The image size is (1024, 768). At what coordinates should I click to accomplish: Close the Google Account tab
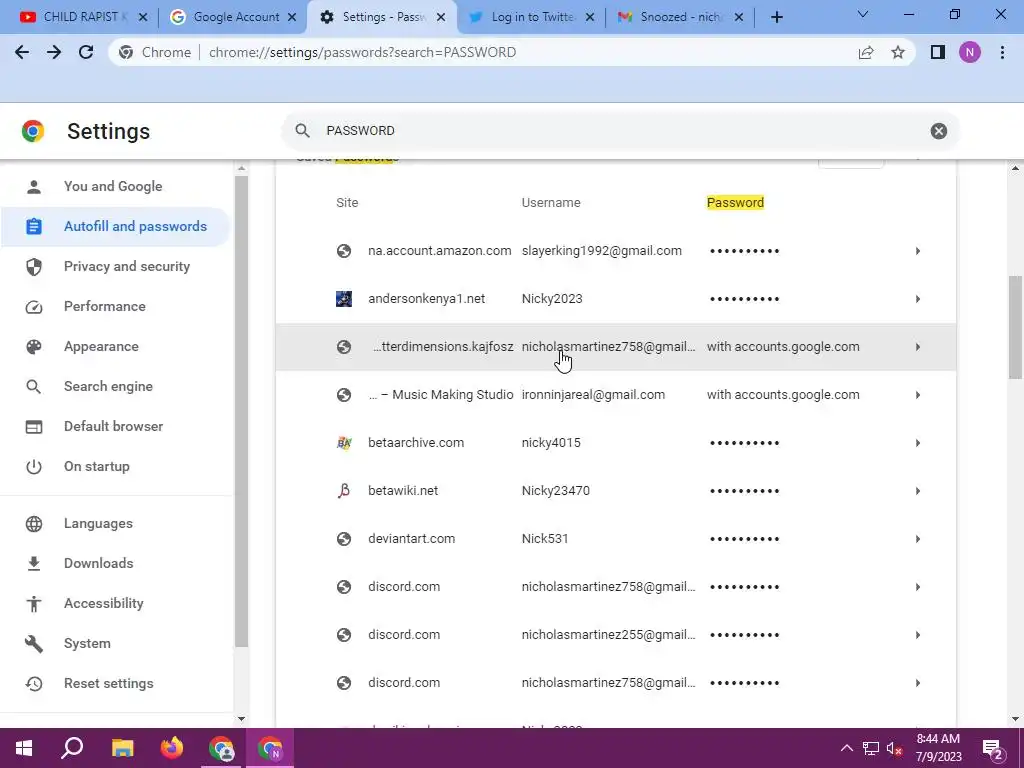292,18
